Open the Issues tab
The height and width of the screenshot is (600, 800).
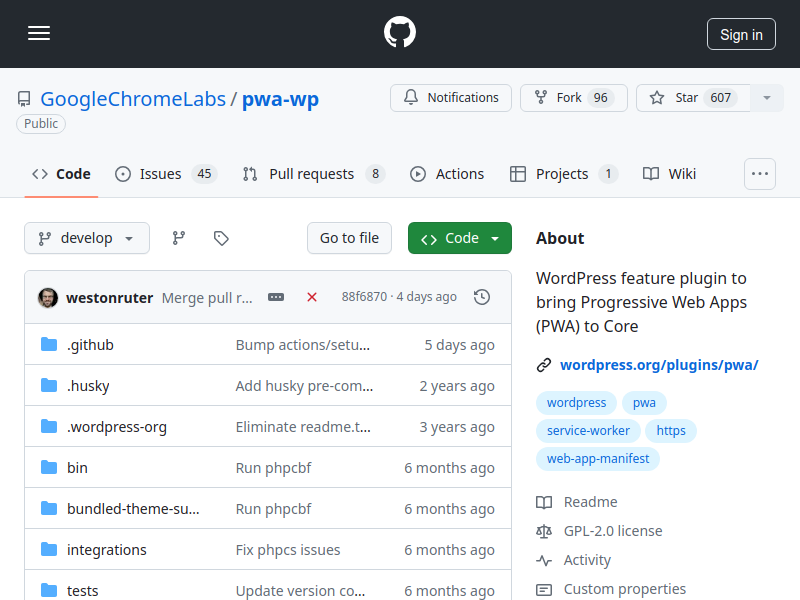point(166,174)
